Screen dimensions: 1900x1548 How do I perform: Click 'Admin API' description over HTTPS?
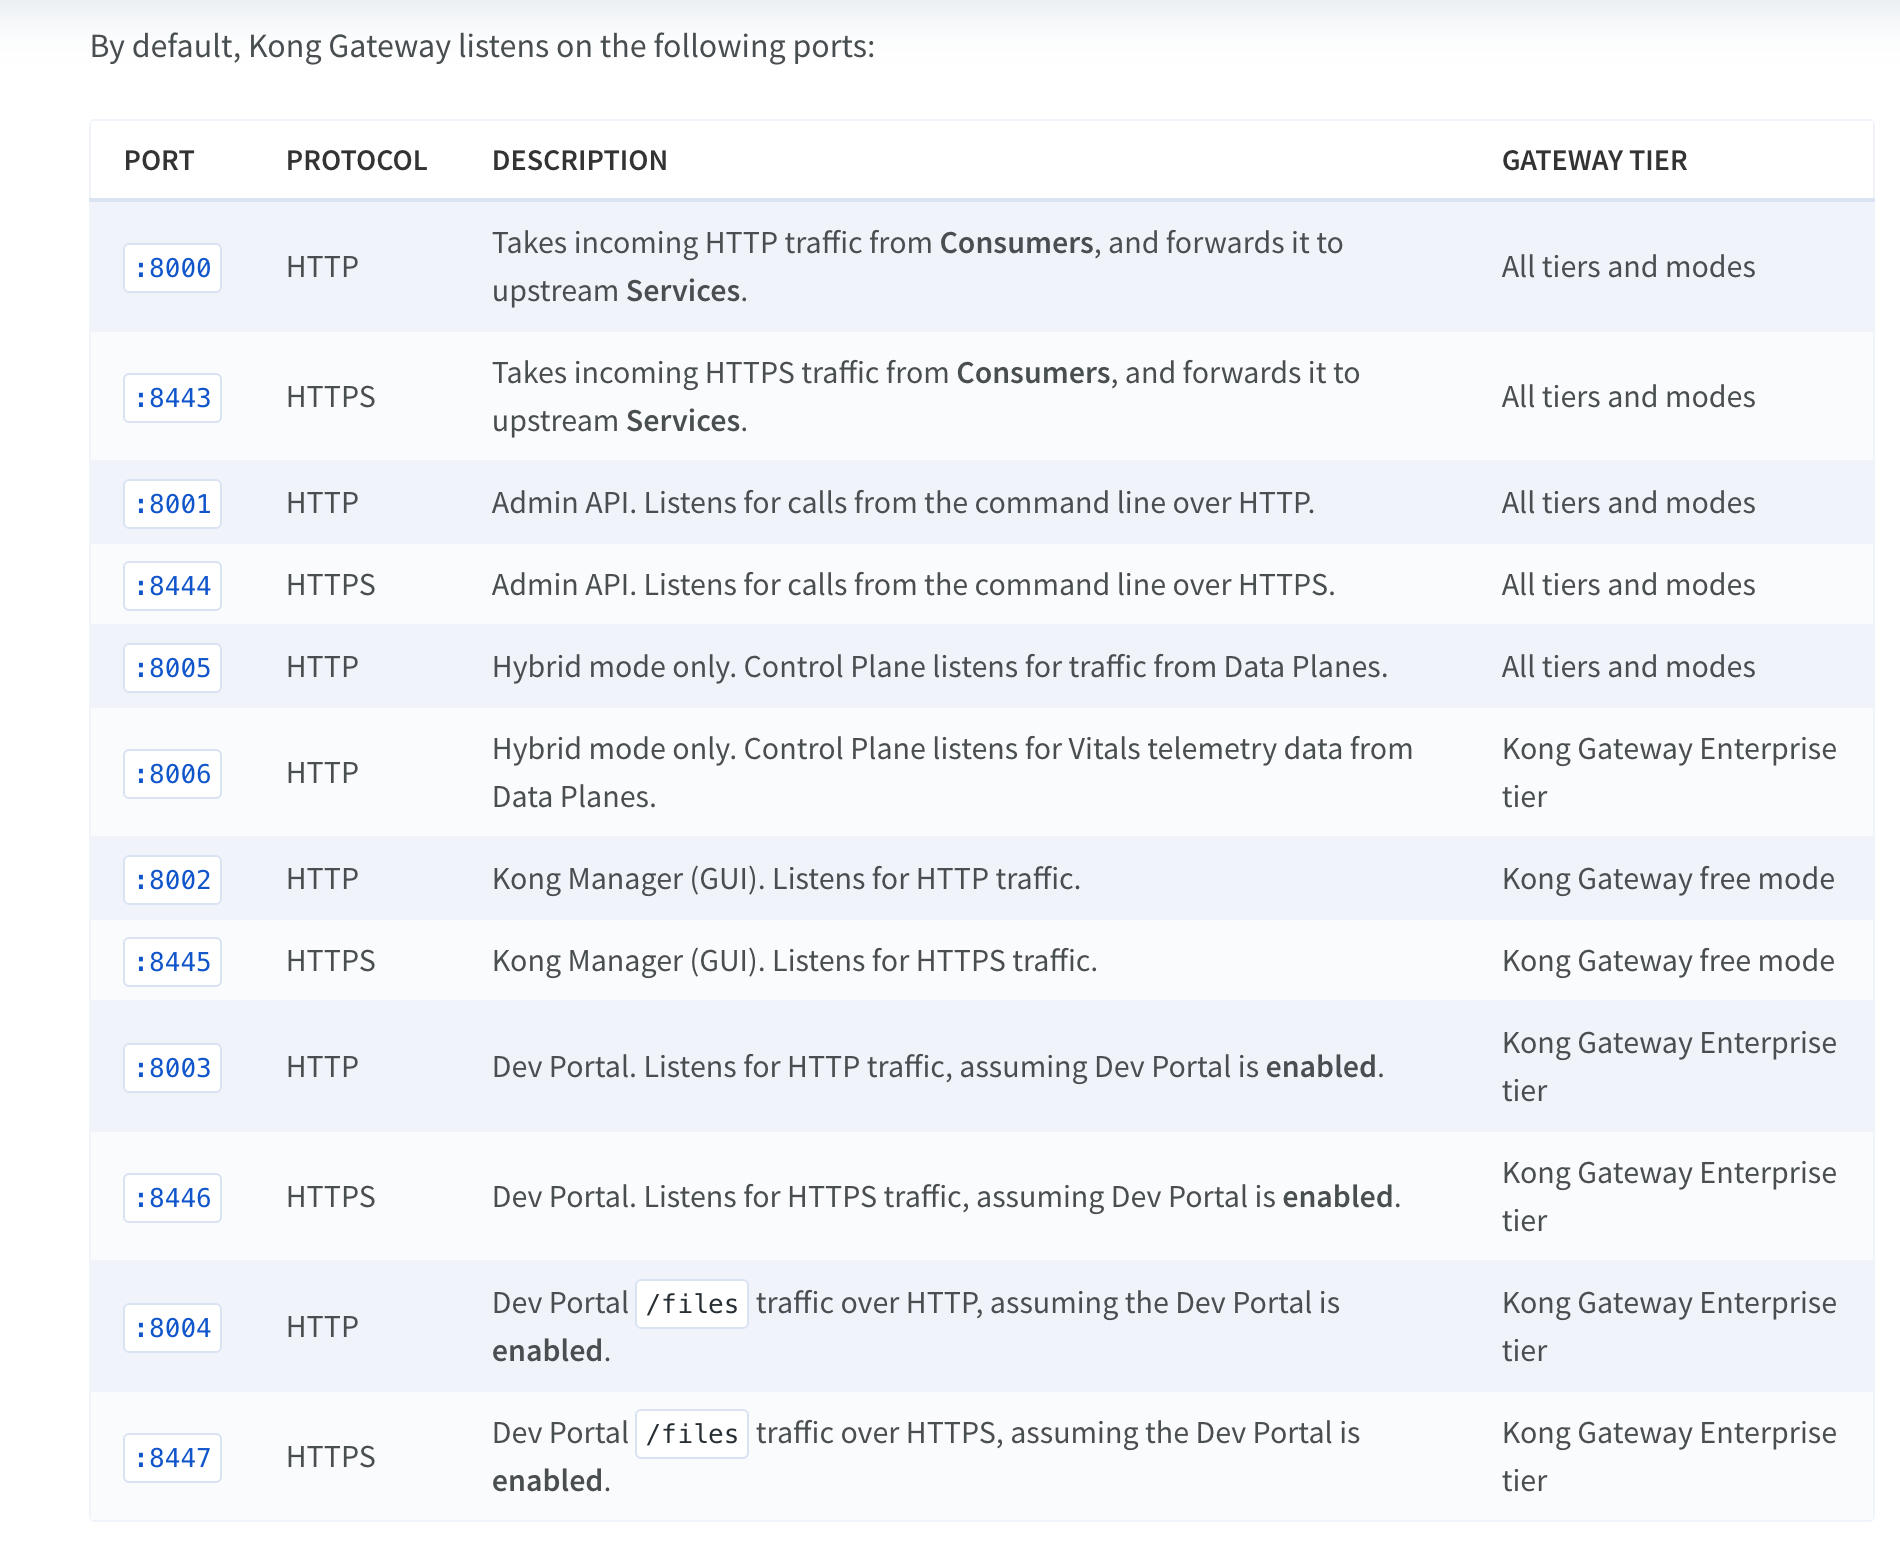(913, 585)
